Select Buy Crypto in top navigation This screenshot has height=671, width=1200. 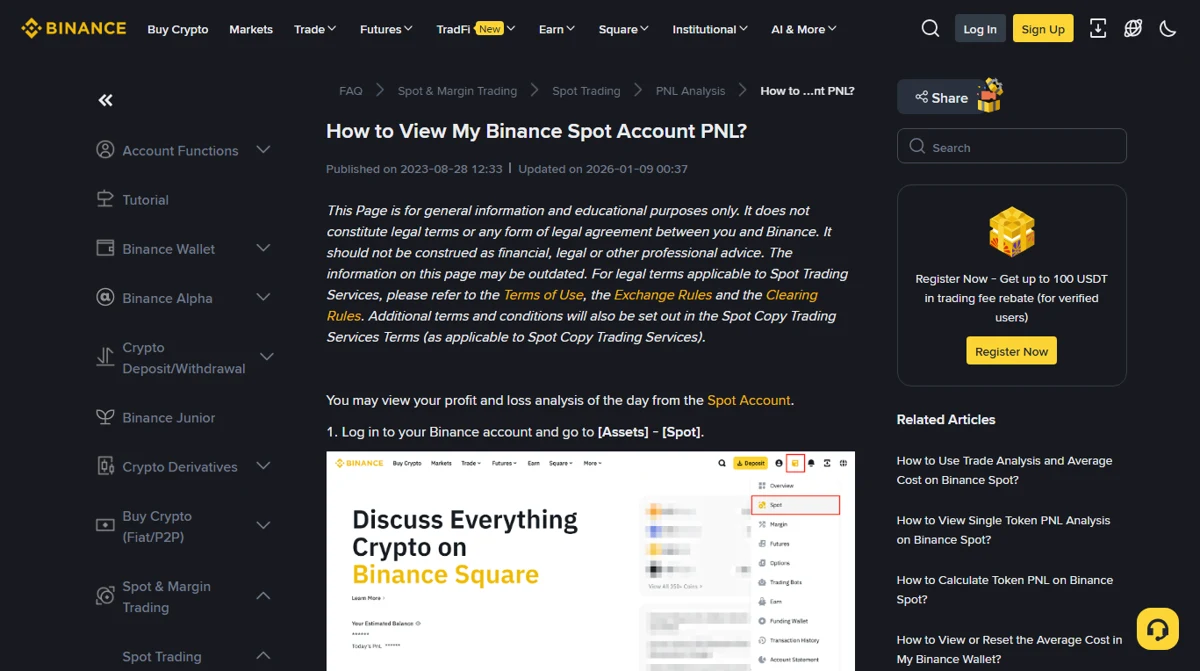pos(178,29)
